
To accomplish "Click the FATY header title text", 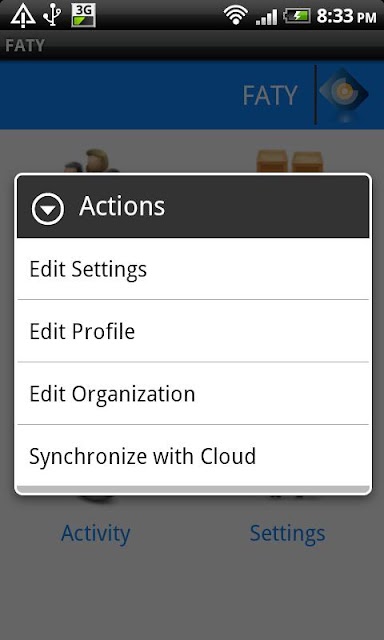I will point(270,96).
